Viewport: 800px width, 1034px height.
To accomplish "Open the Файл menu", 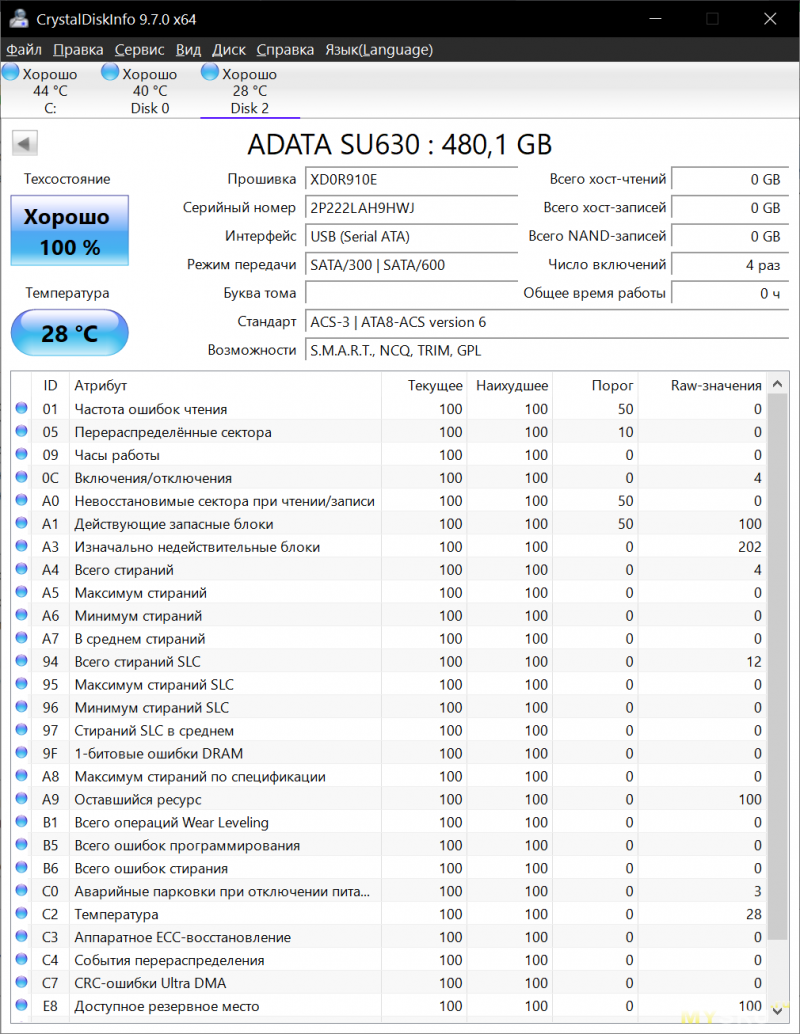I will point(24,50).
